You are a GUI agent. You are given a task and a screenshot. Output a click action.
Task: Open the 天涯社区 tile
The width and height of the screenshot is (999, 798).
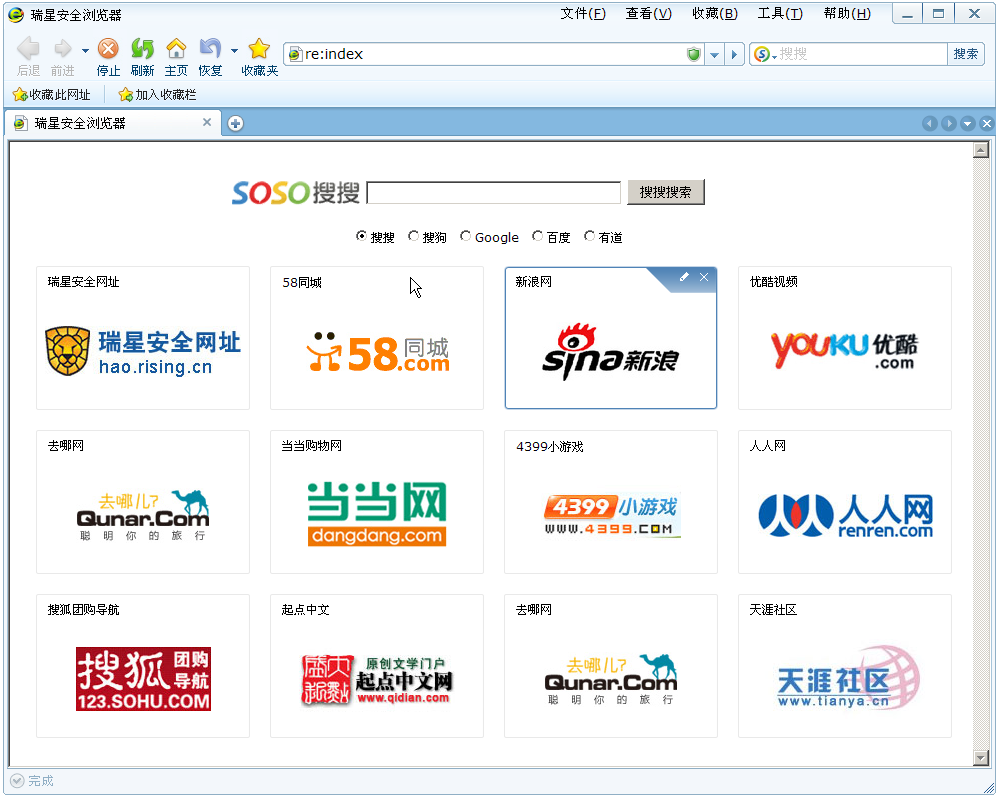point(845,666)
